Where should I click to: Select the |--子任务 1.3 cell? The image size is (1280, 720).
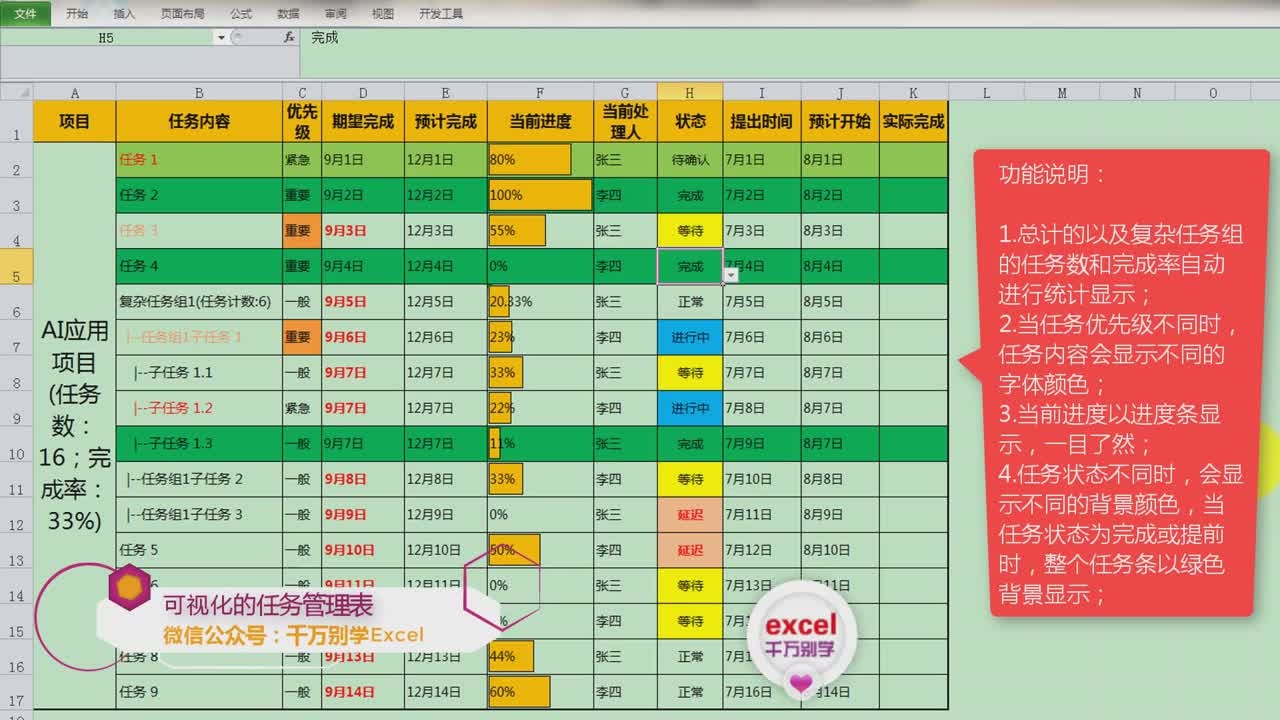199,444
